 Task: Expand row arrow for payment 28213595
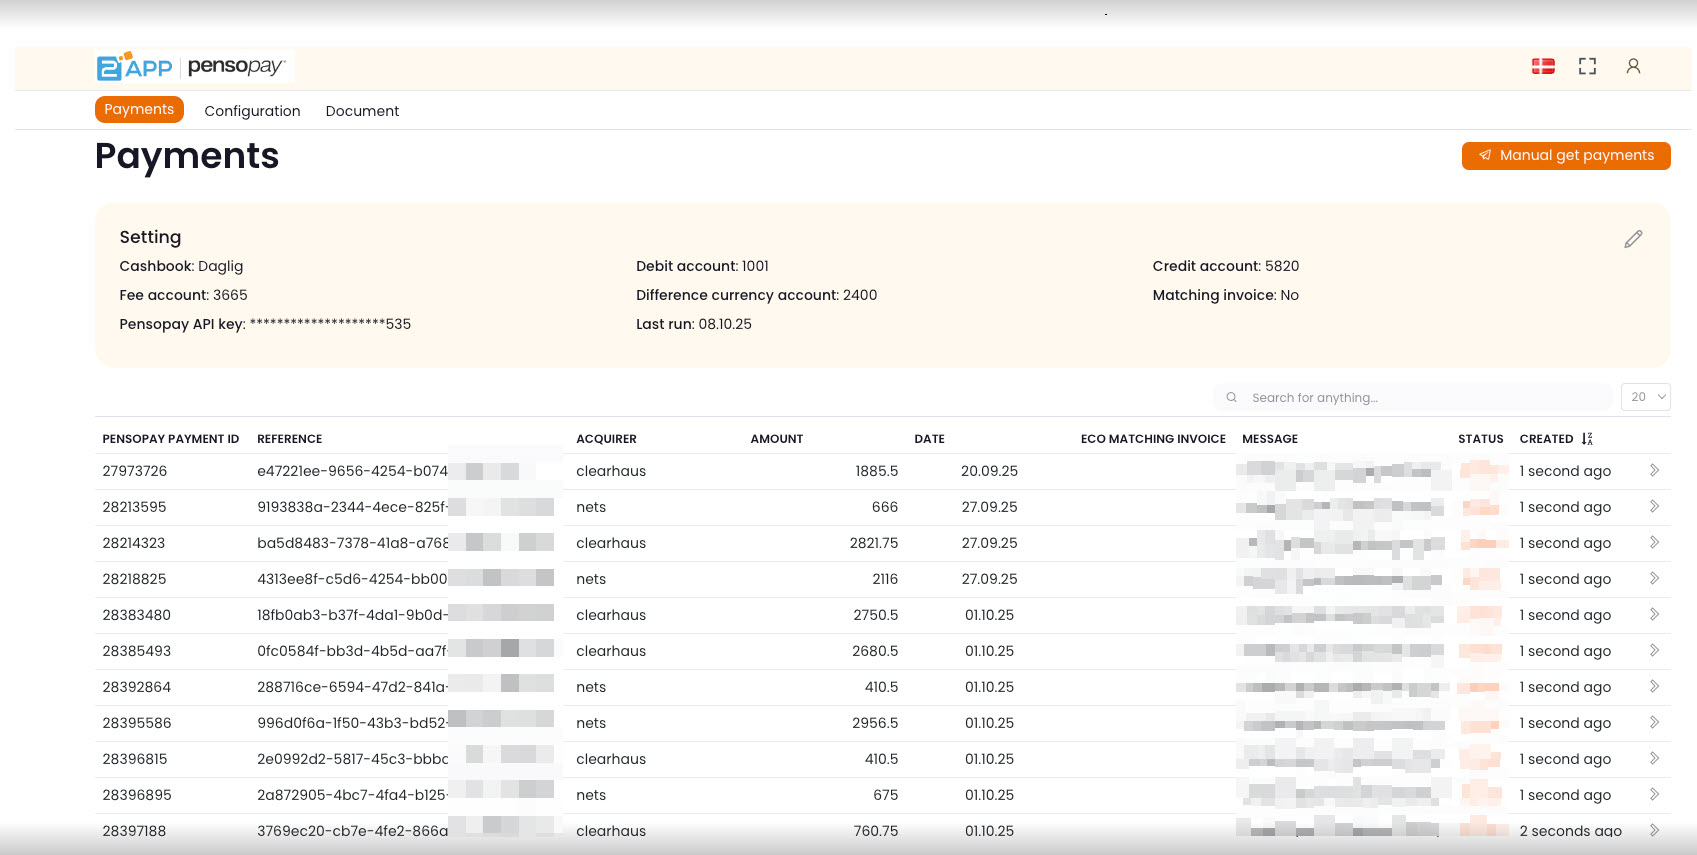click(1654, 507)
